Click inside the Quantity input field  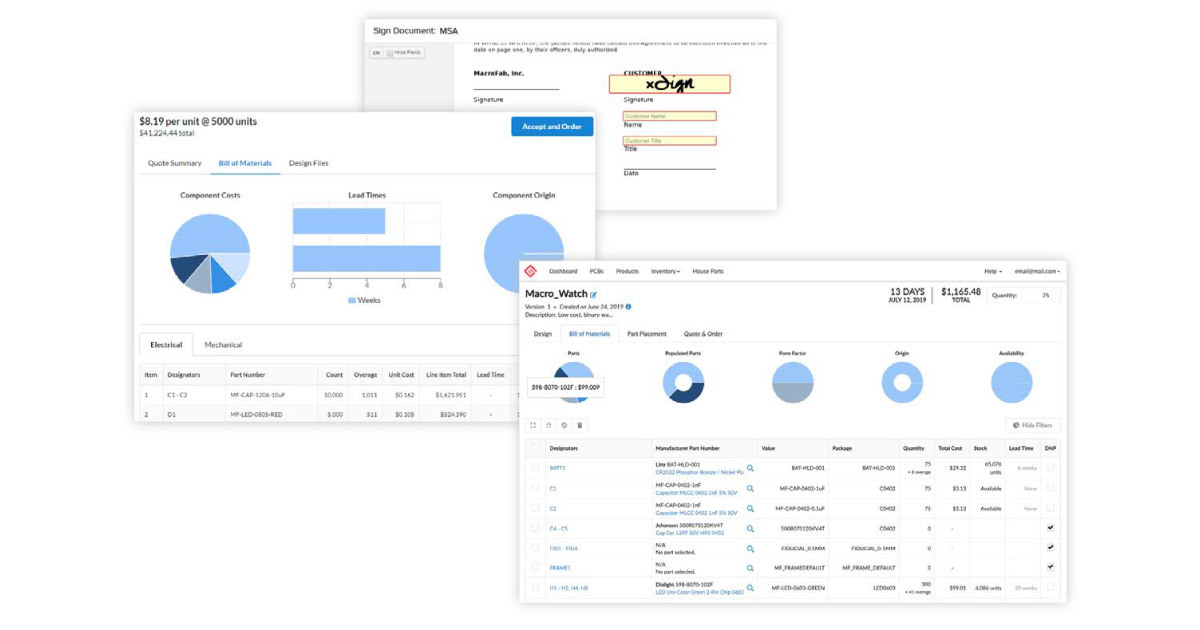1043,294
